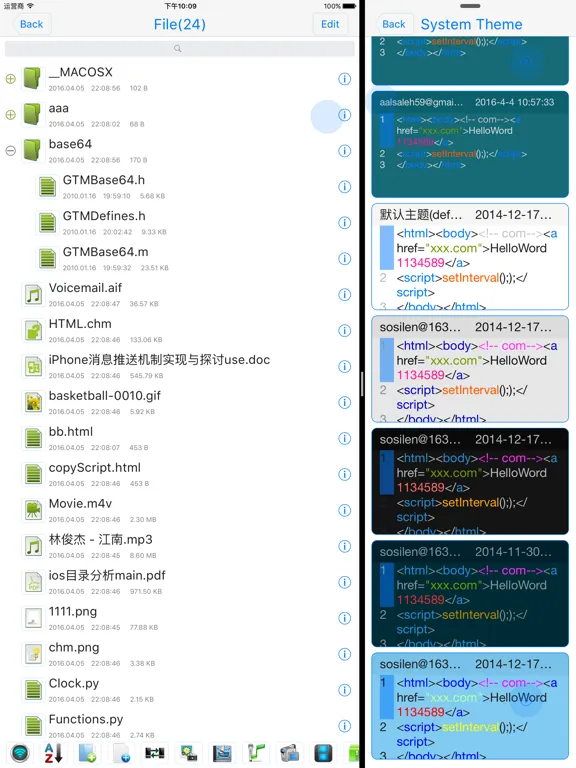
Task: Show info for Voicemail.aif
Action: pyautogui.click(x=345, y=294)
